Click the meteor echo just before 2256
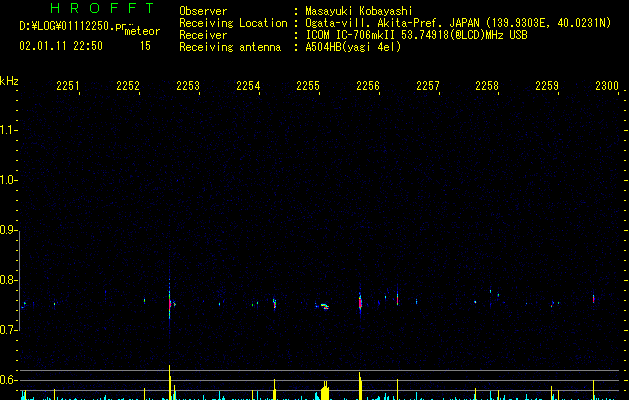Image resolution: width=629 pixels, height=400 pixels. 360,303
